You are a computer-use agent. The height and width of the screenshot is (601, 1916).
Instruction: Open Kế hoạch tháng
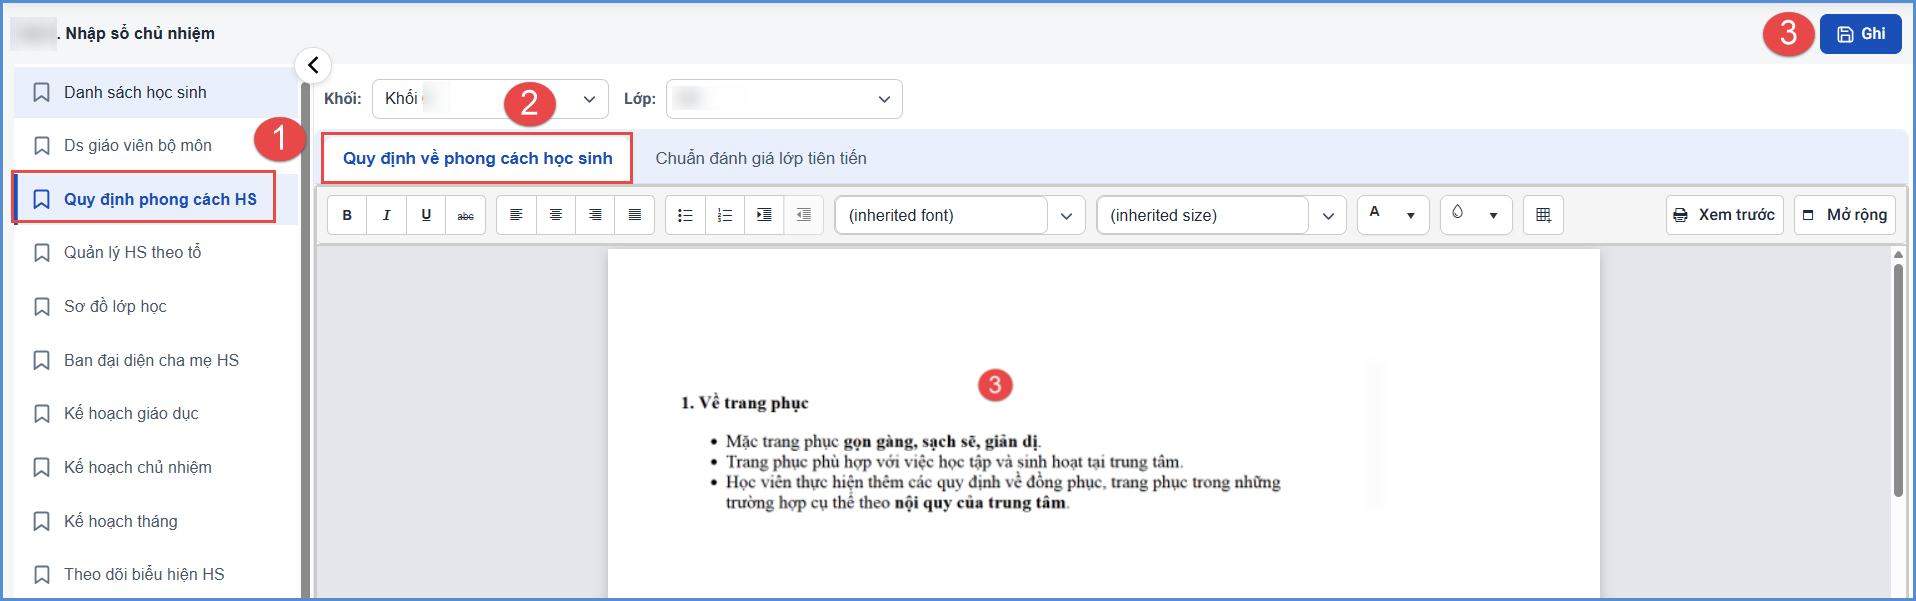click(x=156, y=521)
